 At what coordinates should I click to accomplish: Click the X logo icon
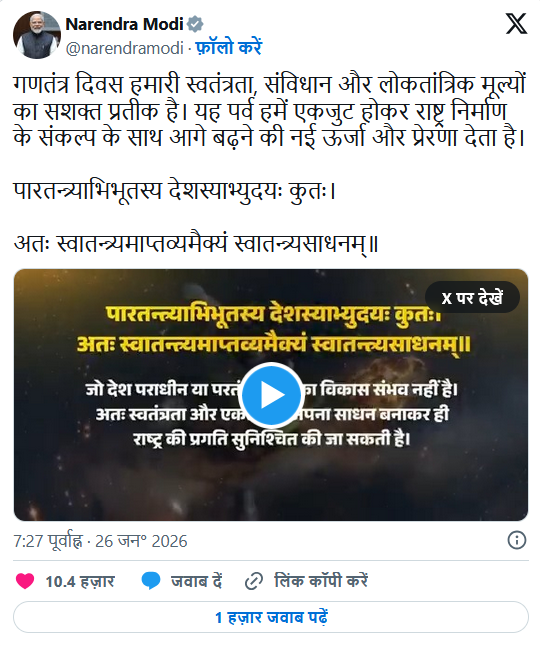point(516,23)
